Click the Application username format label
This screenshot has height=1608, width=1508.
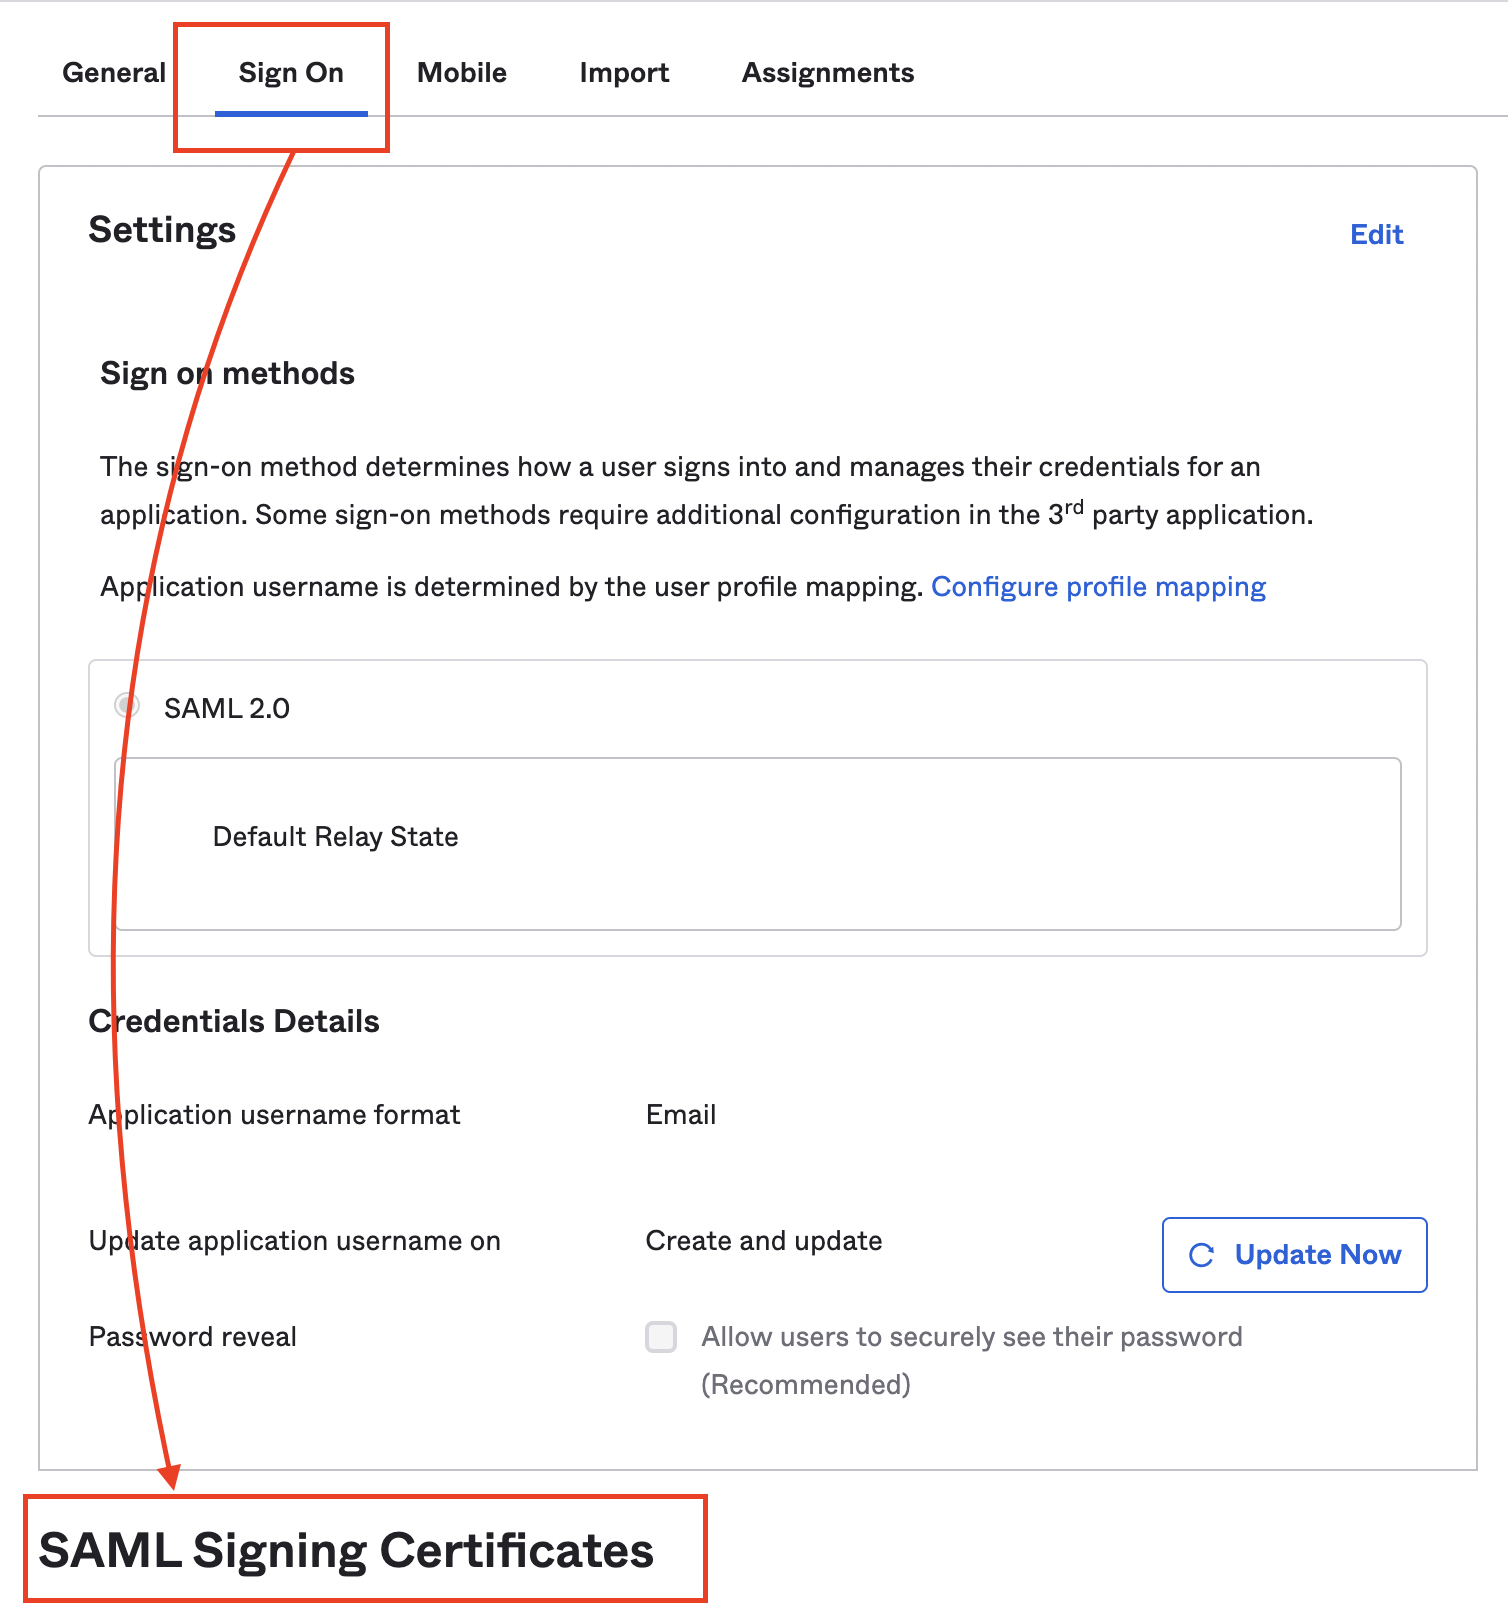tap(275, 1115)
